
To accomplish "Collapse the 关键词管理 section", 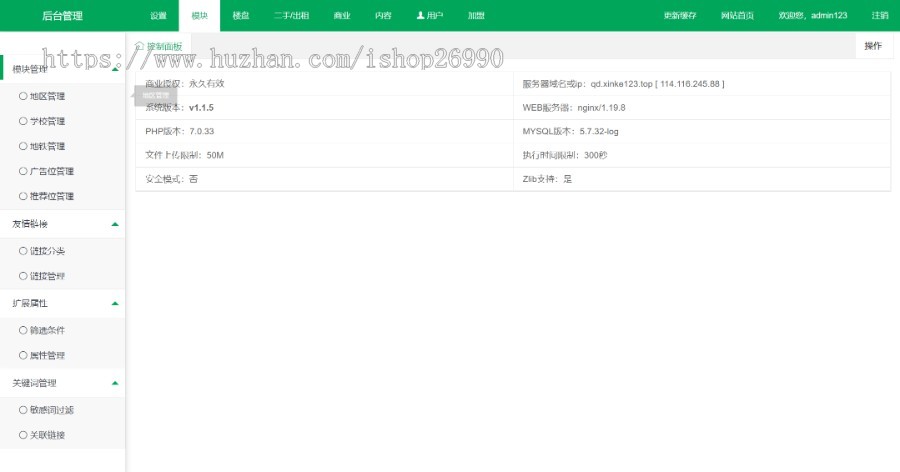I will point(63,383).
